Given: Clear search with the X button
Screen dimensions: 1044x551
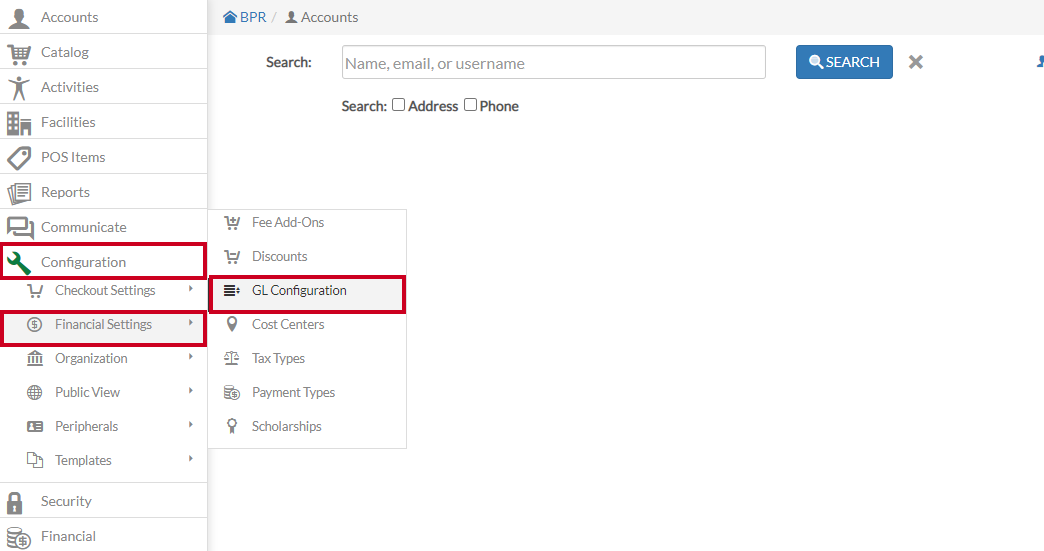Looking at the screenshot, I should pyautogui.click(x=916, y=62).
